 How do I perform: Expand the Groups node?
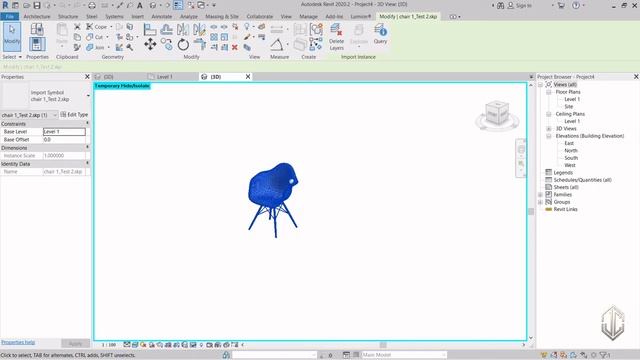pos(540,202)
